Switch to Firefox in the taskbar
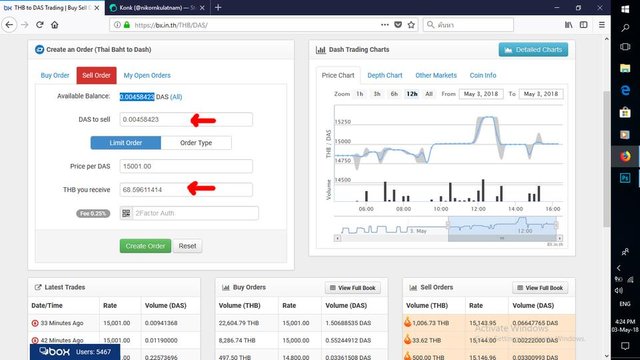 pyautogui.click(x=625, y=156)
